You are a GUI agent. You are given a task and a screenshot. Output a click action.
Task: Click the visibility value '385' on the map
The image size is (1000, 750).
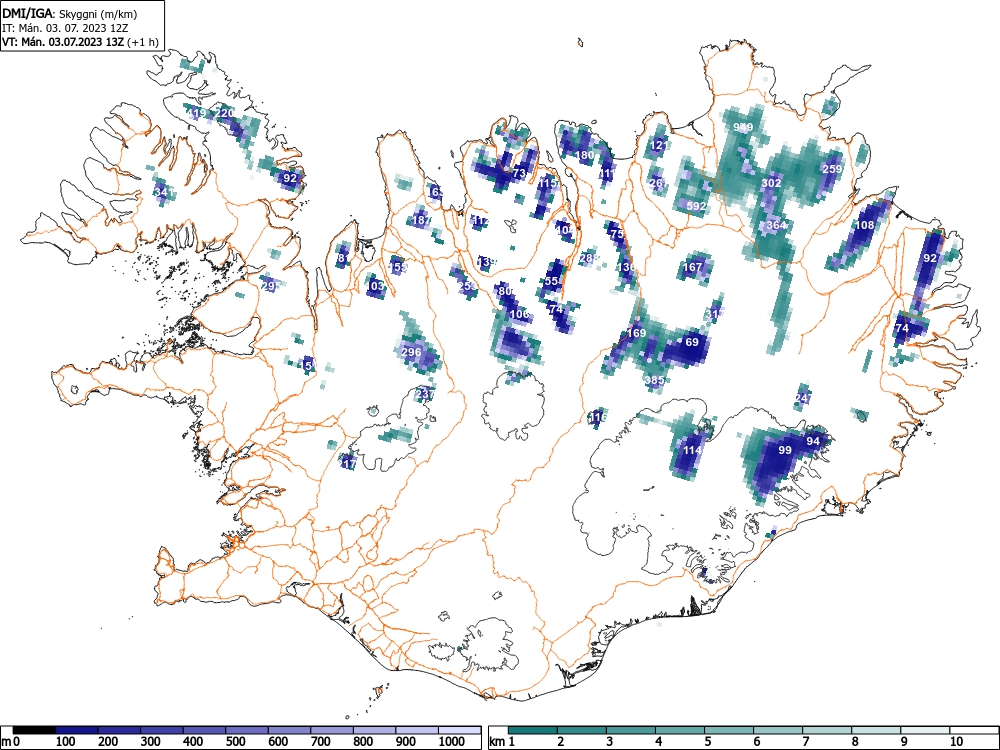(655, 380)
